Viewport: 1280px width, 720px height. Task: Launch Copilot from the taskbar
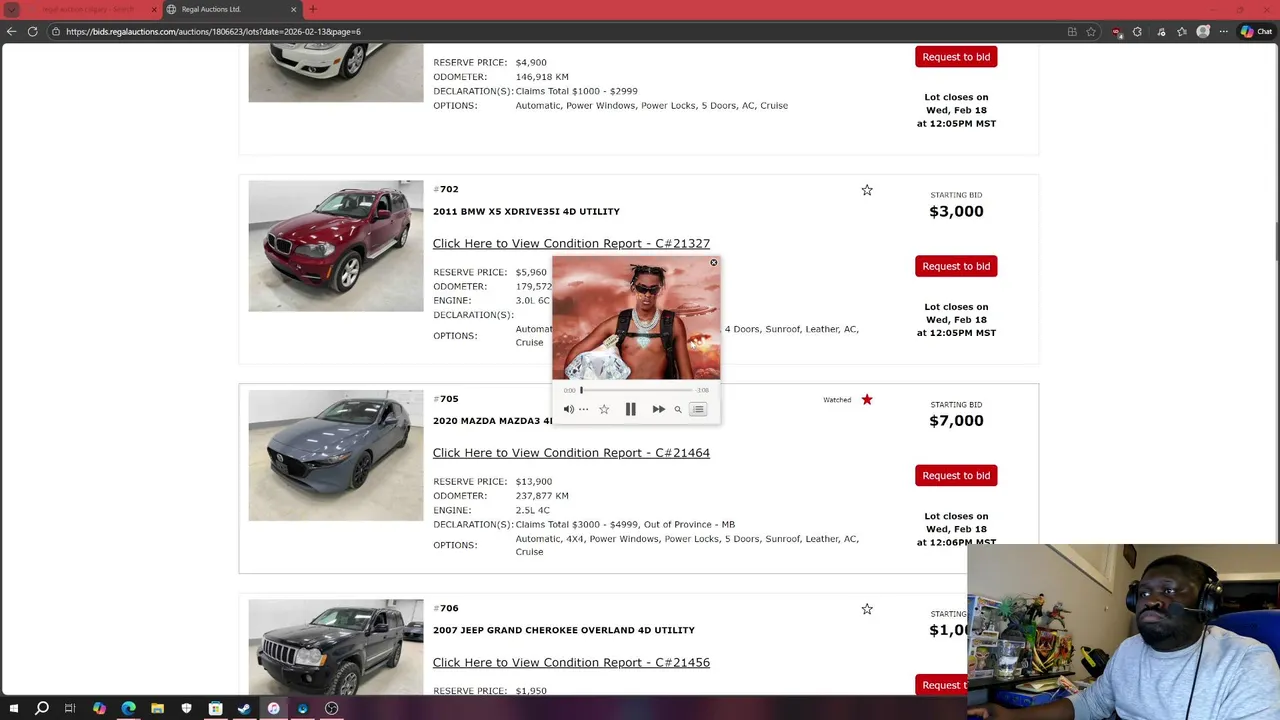(99, 708)
